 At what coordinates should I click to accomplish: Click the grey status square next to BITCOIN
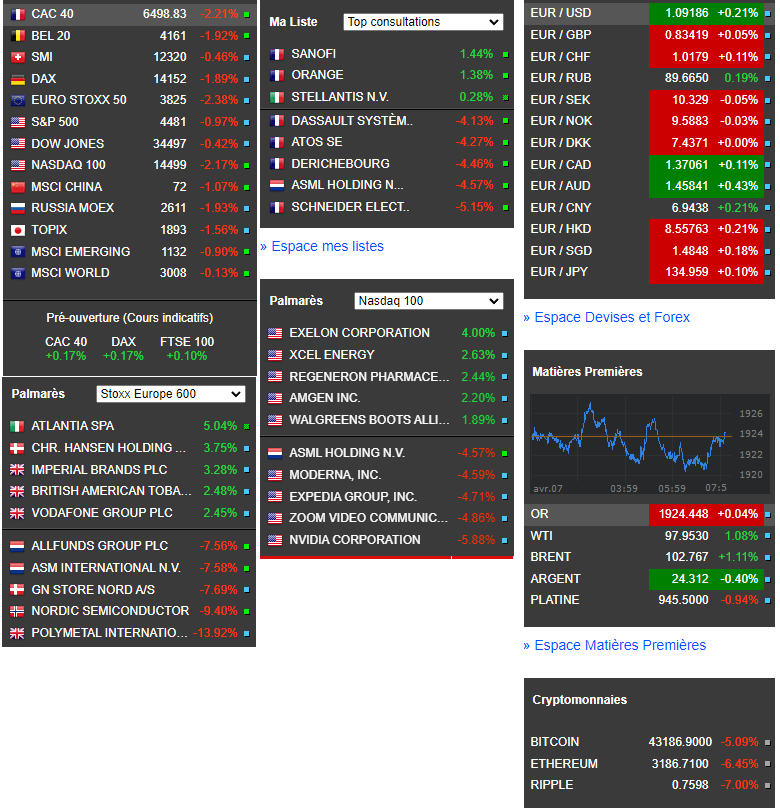(x=768, y=743)
